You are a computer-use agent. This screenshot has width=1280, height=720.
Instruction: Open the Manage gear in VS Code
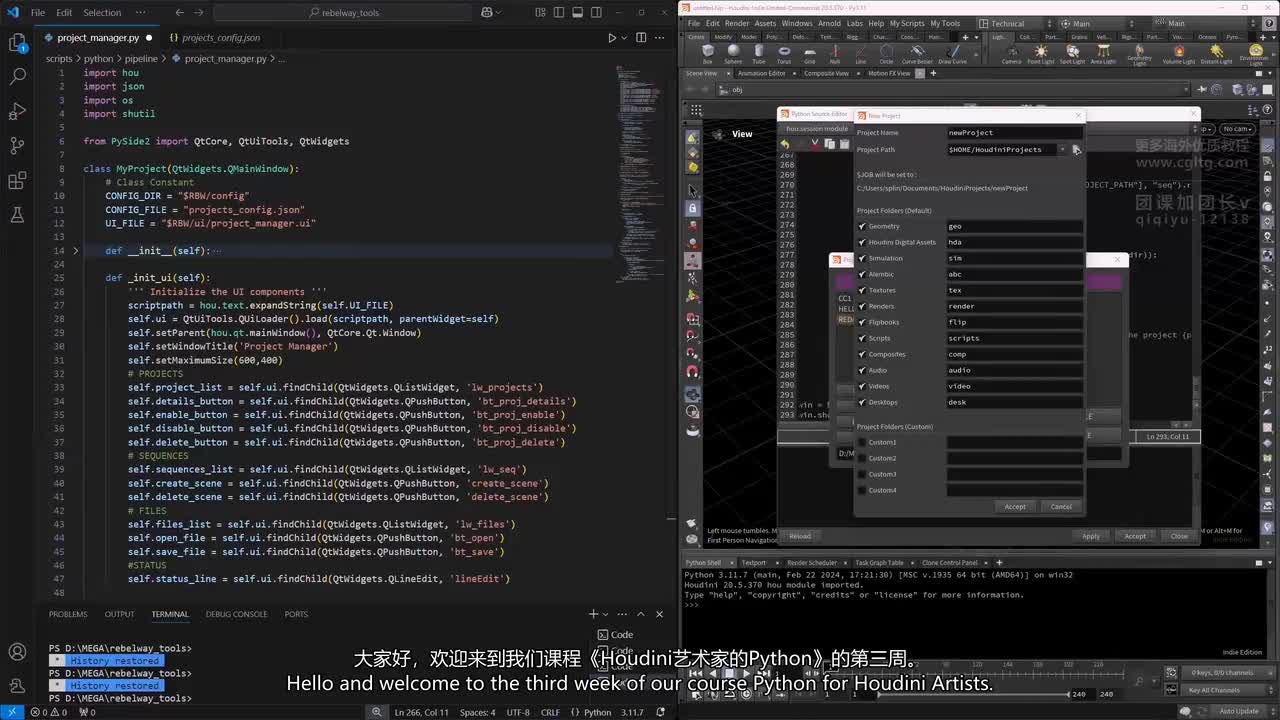coord(17,687)
